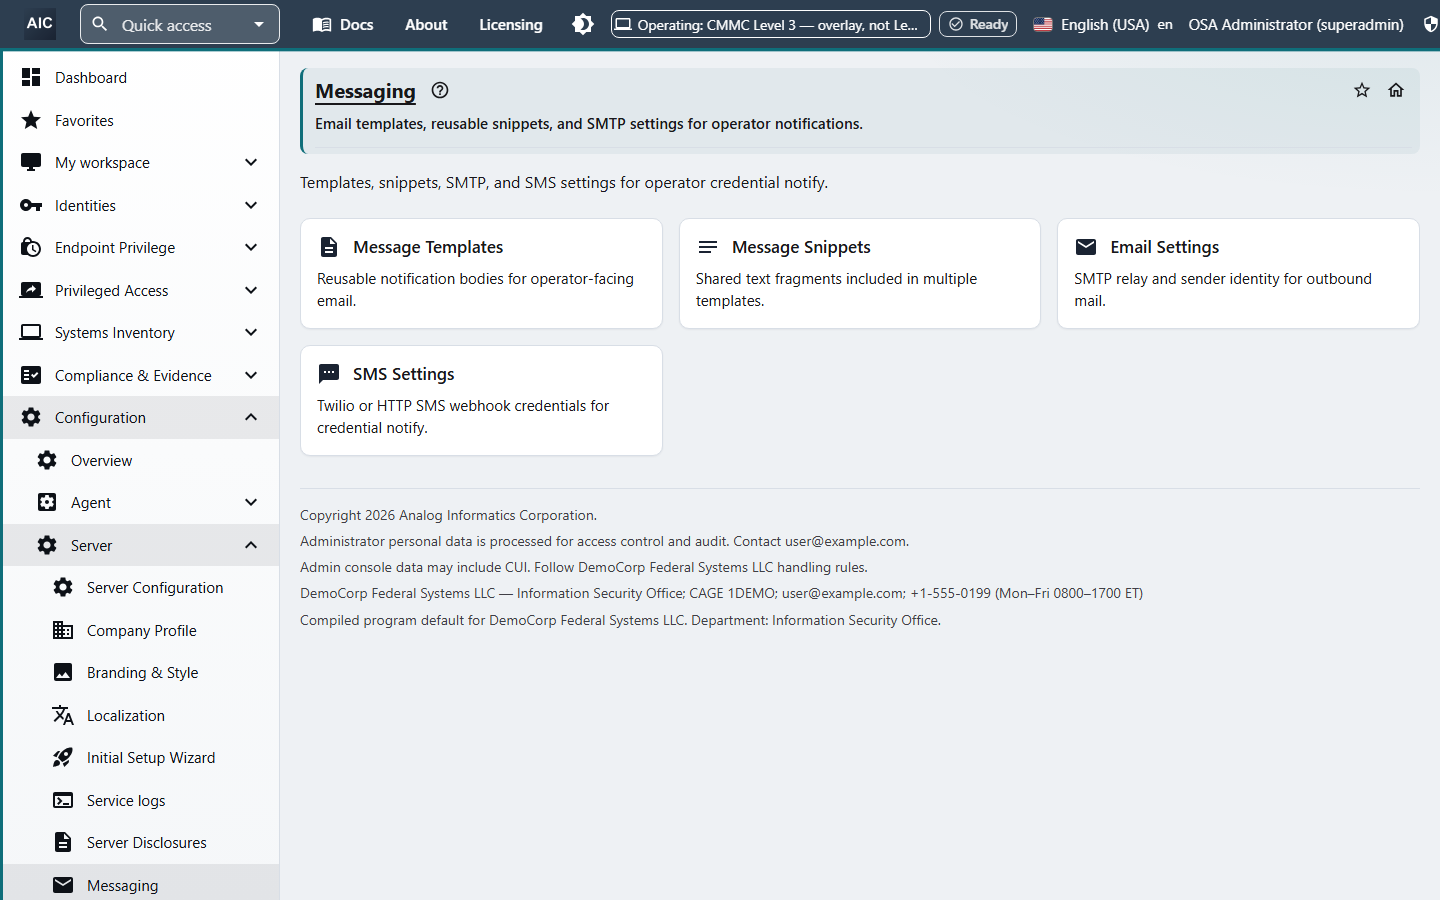Open the Email Settings card
Image resolution: width=1440 pixels, height=900 pixels.
[1238, 273]
